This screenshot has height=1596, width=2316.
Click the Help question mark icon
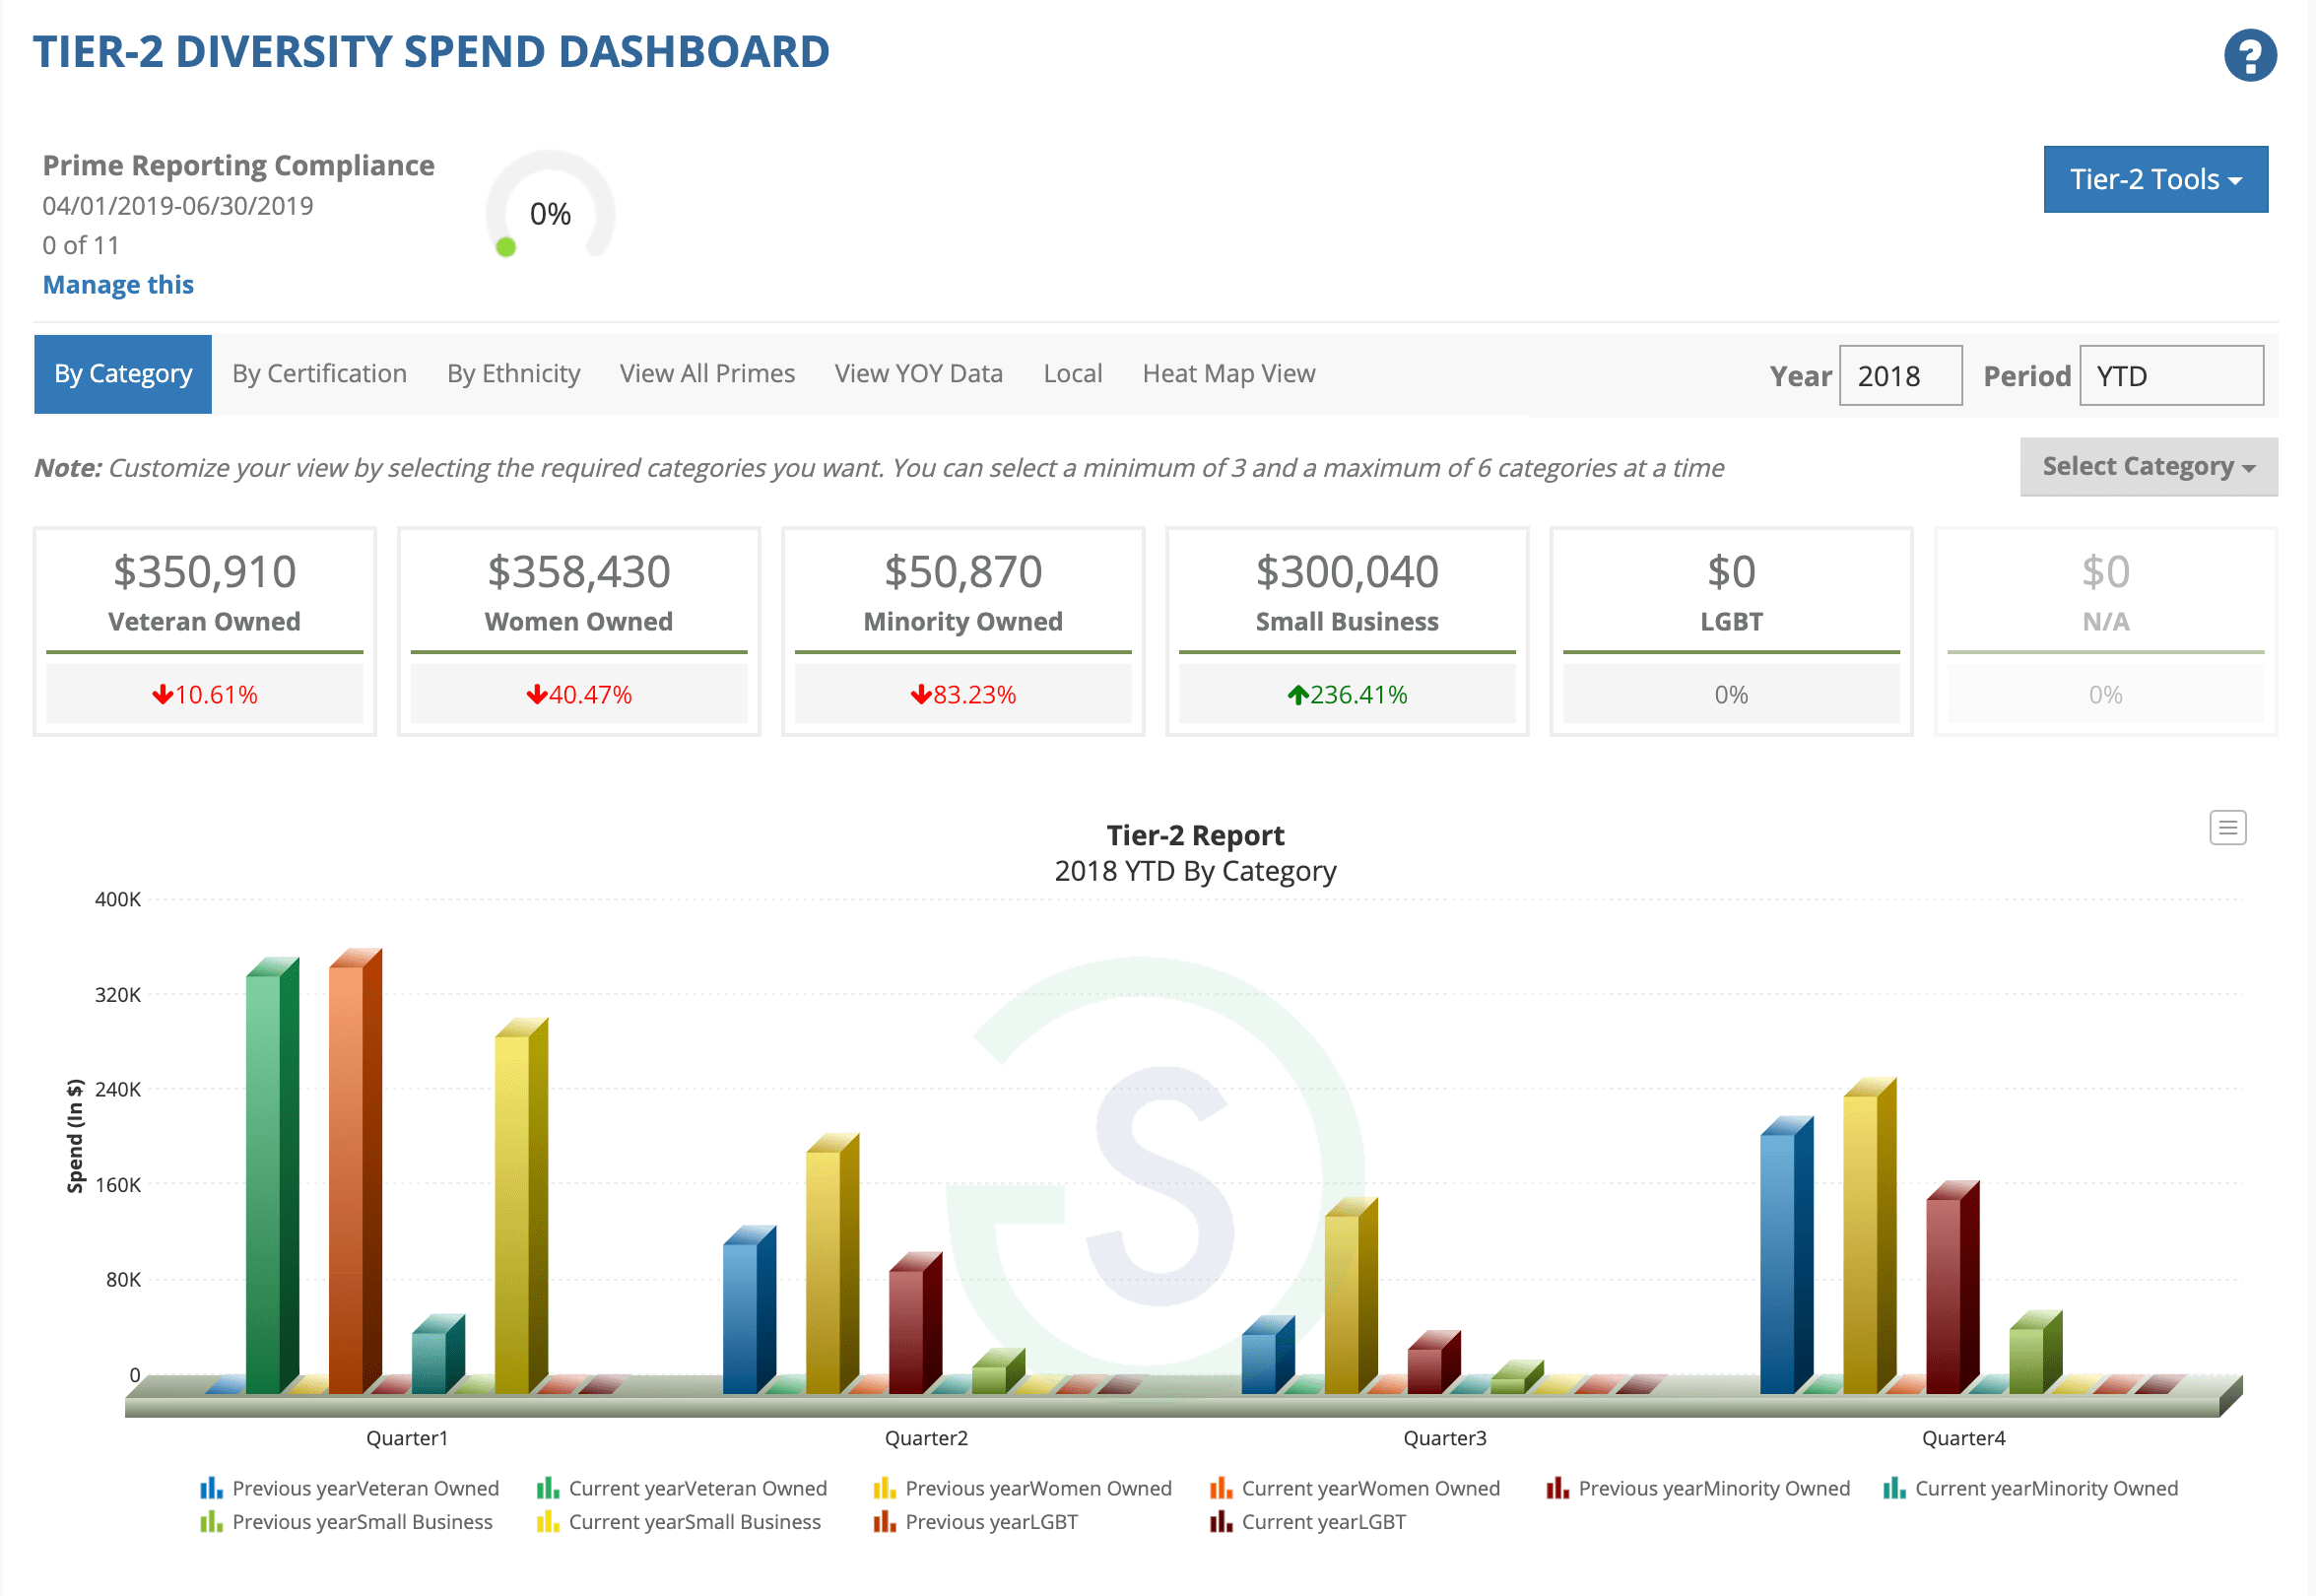tap(2250, 55)
